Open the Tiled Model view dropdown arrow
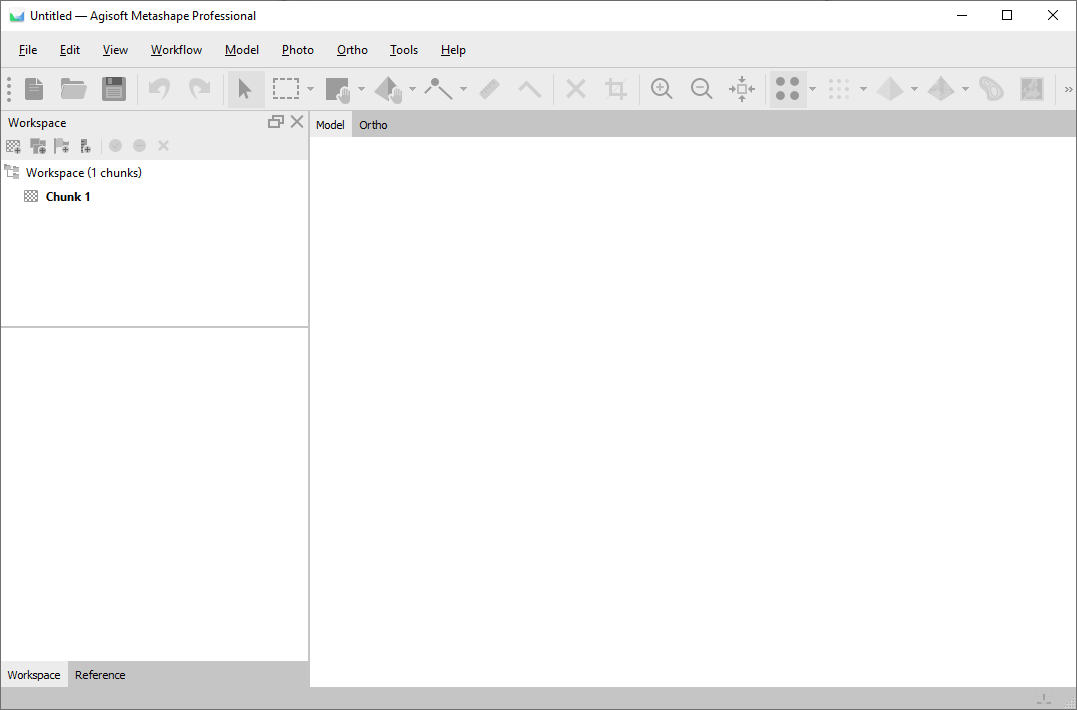This screenshot has width=1077, height=710. coord(965,89)
